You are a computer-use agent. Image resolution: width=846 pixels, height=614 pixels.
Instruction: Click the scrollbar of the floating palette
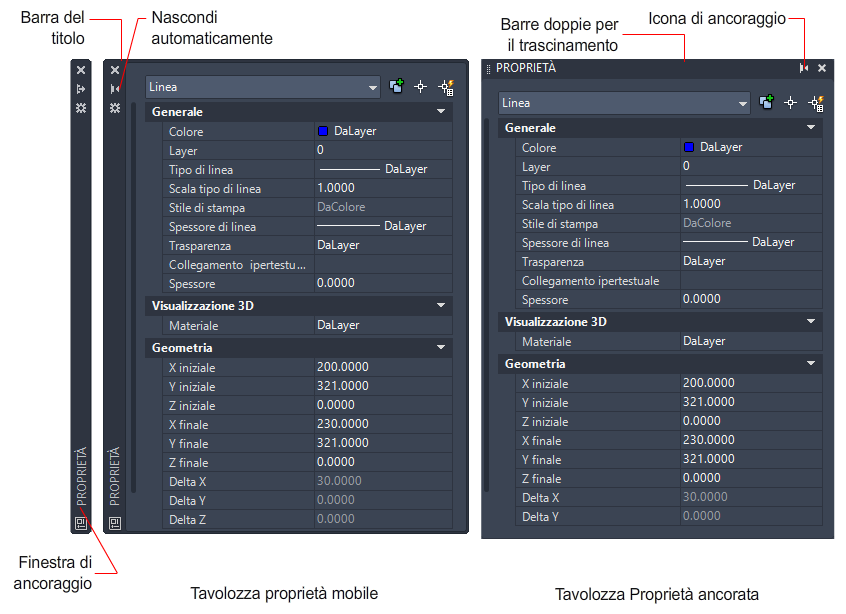[133, 297]
